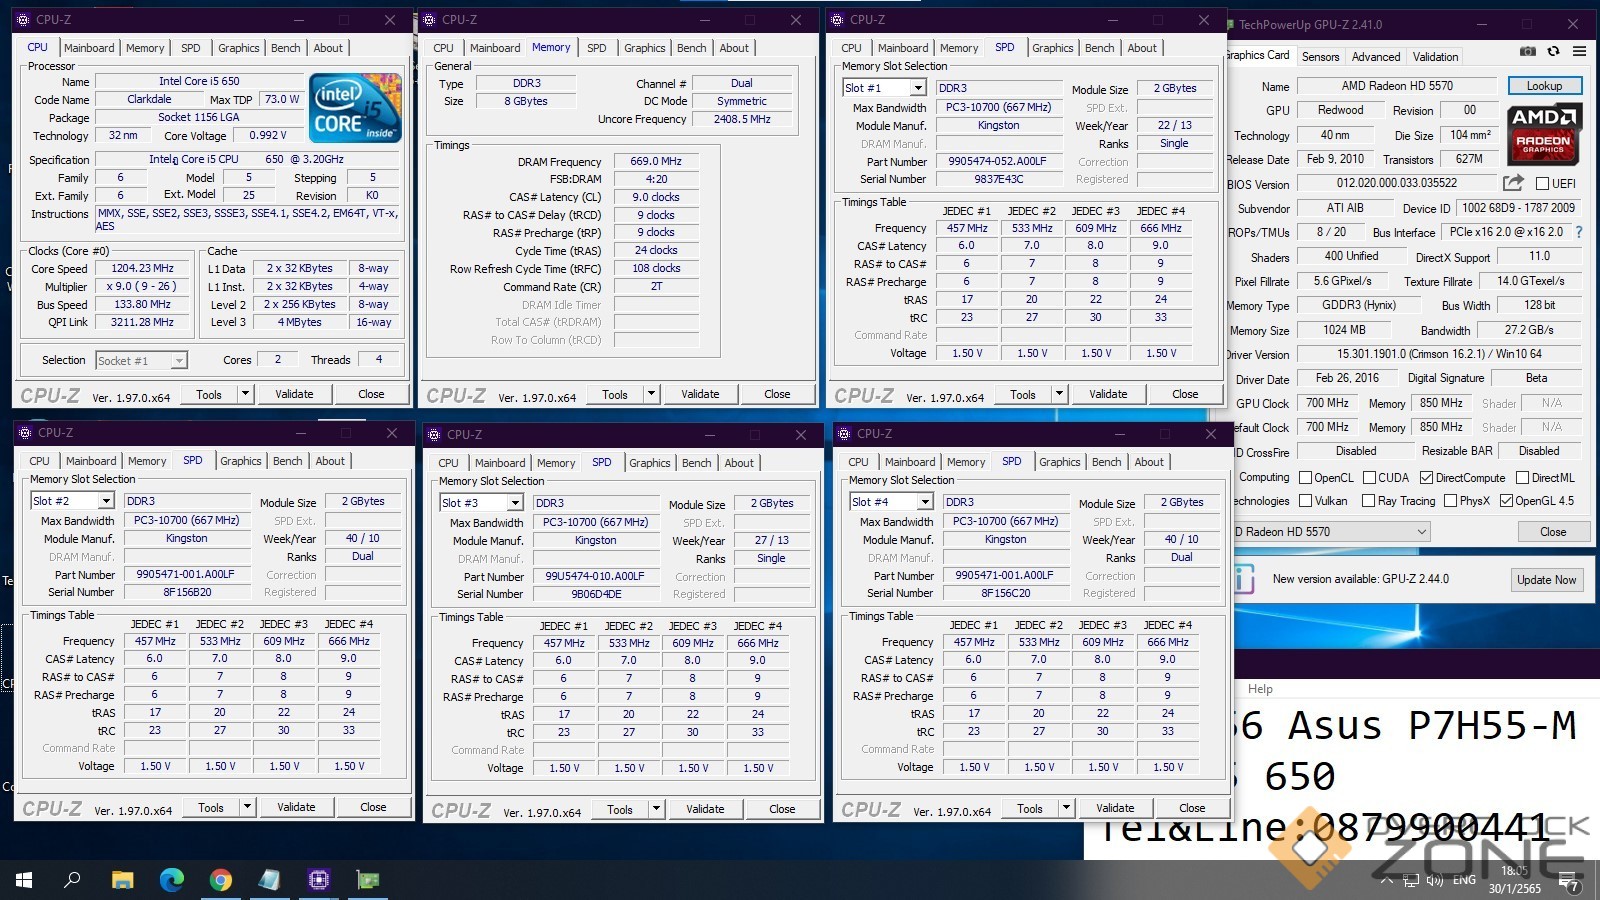Toggle the UEFI checkbox
The image size is (1600, 900).
pos(1542,184)
